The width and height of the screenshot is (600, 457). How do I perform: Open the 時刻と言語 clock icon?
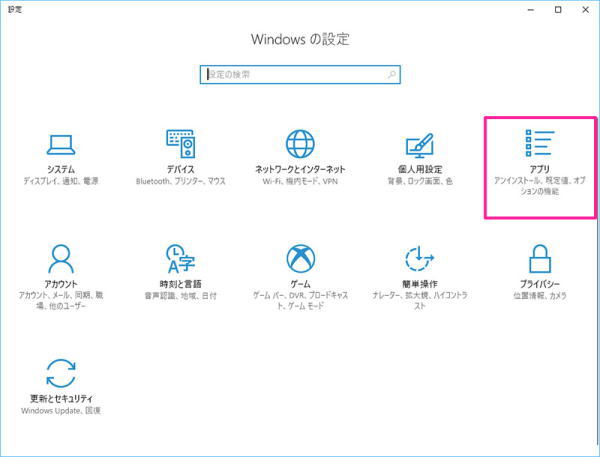click(181, 258)
